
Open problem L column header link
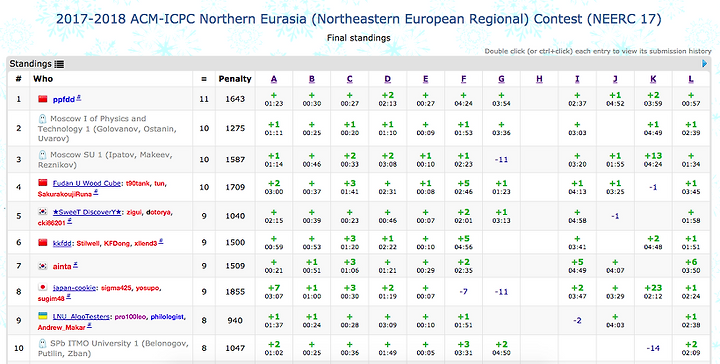click(691, 79)
